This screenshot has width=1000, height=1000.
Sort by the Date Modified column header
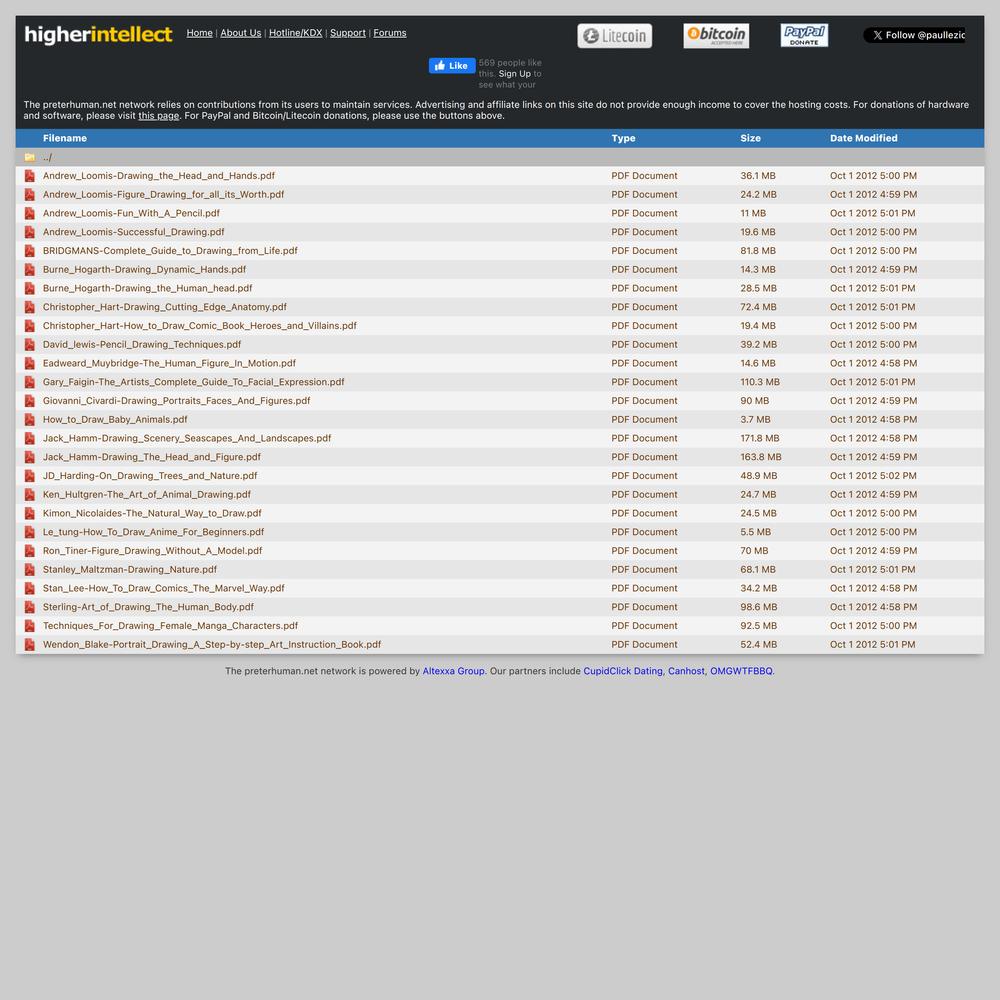[x=864, y=138]
